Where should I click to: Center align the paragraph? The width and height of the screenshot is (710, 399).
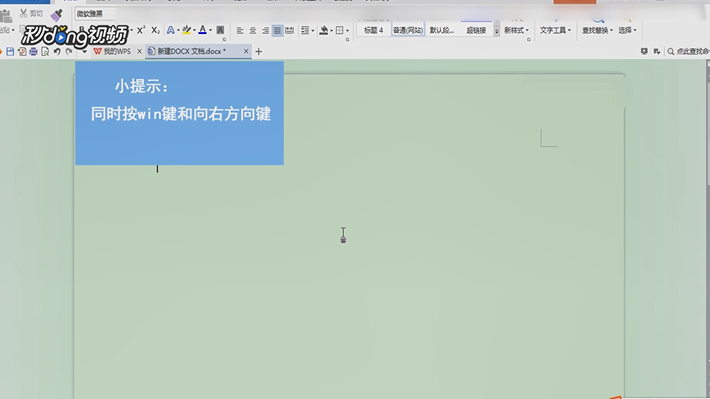253,30
